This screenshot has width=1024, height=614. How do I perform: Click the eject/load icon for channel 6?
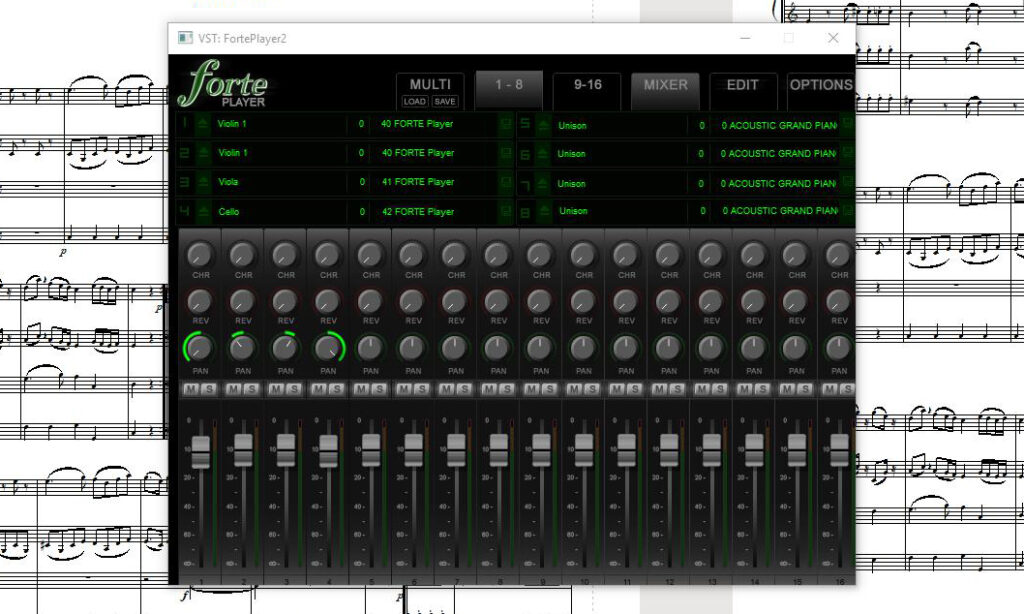tap(543, 154)
